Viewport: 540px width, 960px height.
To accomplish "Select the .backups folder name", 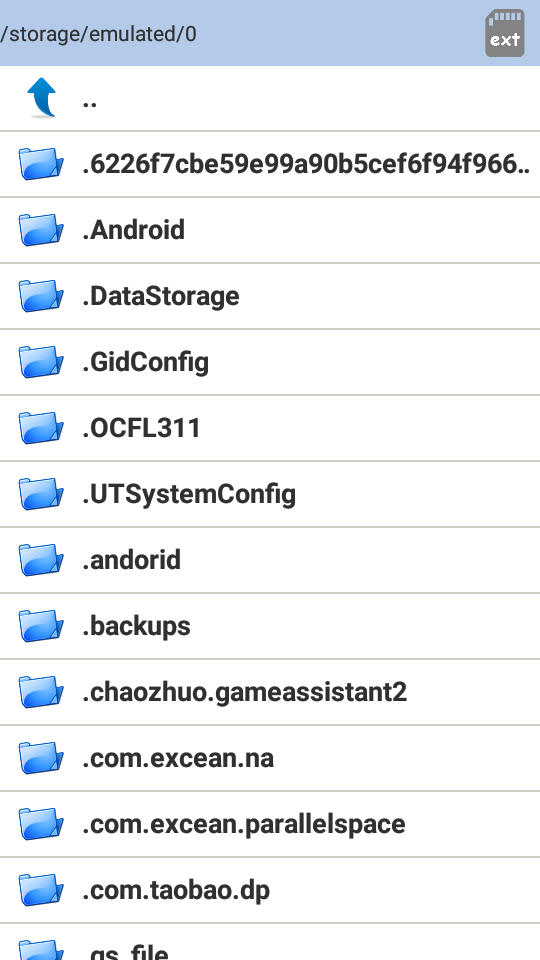I will coord(137,626).
